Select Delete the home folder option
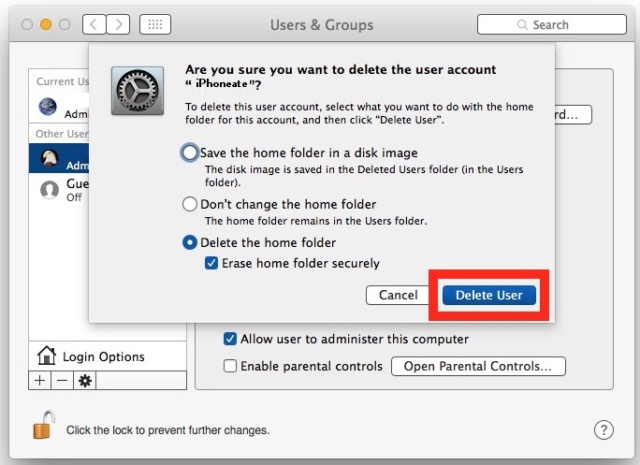Screen dimensions: 640x465 [189, 243]
